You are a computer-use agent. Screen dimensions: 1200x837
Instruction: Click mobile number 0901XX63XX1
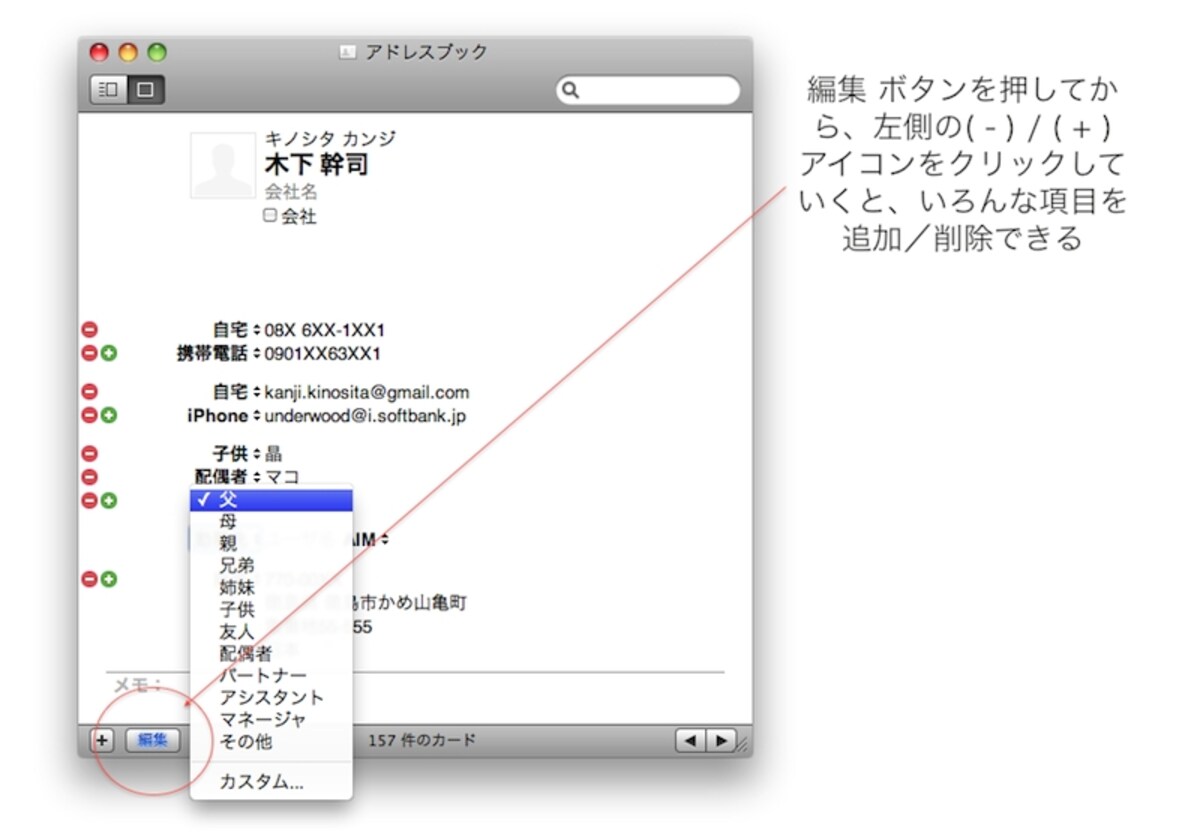[x=323, y=354]
